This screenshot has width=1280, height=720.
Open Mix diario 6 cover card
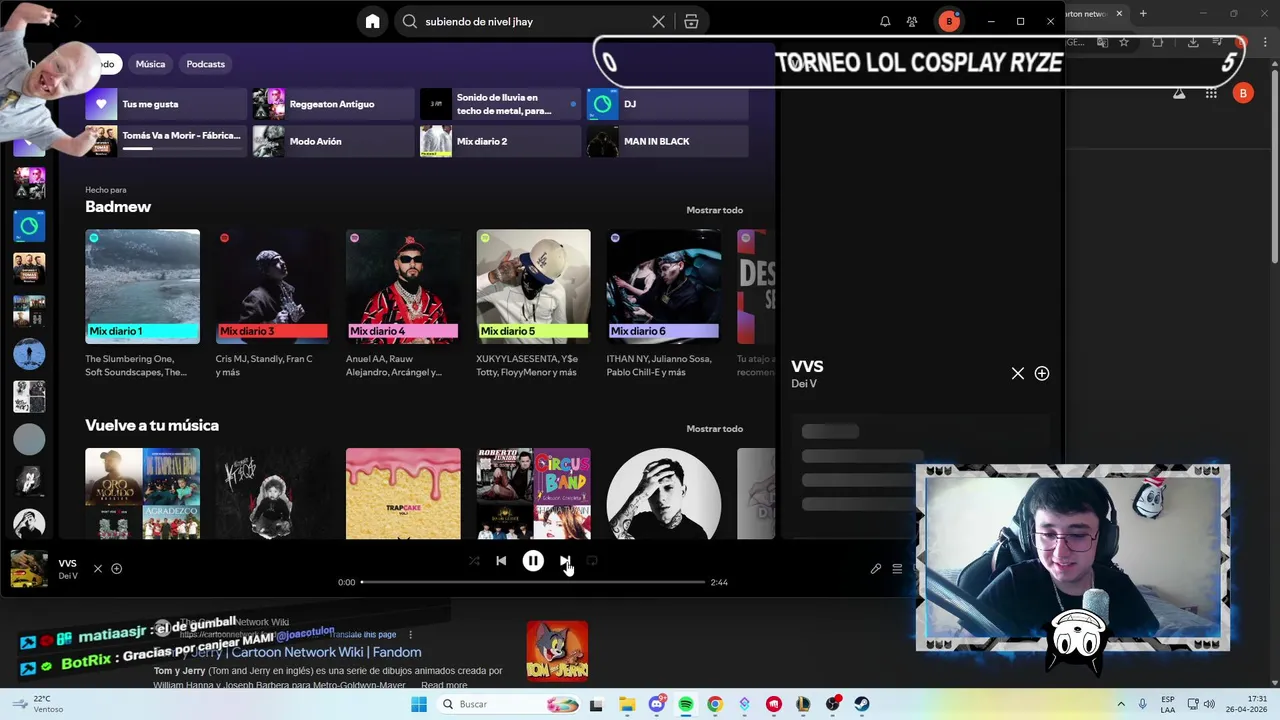pos(663,287)
